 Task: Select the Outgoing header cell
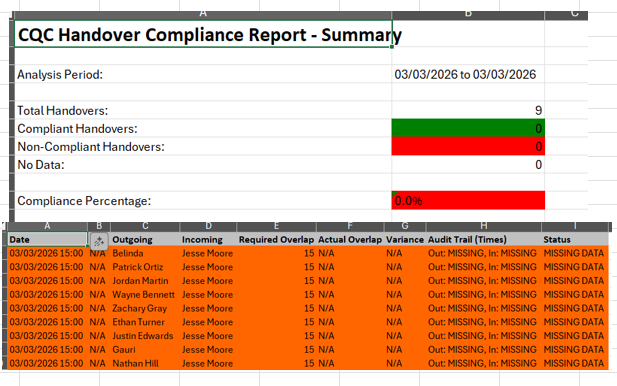coord(145,239)
